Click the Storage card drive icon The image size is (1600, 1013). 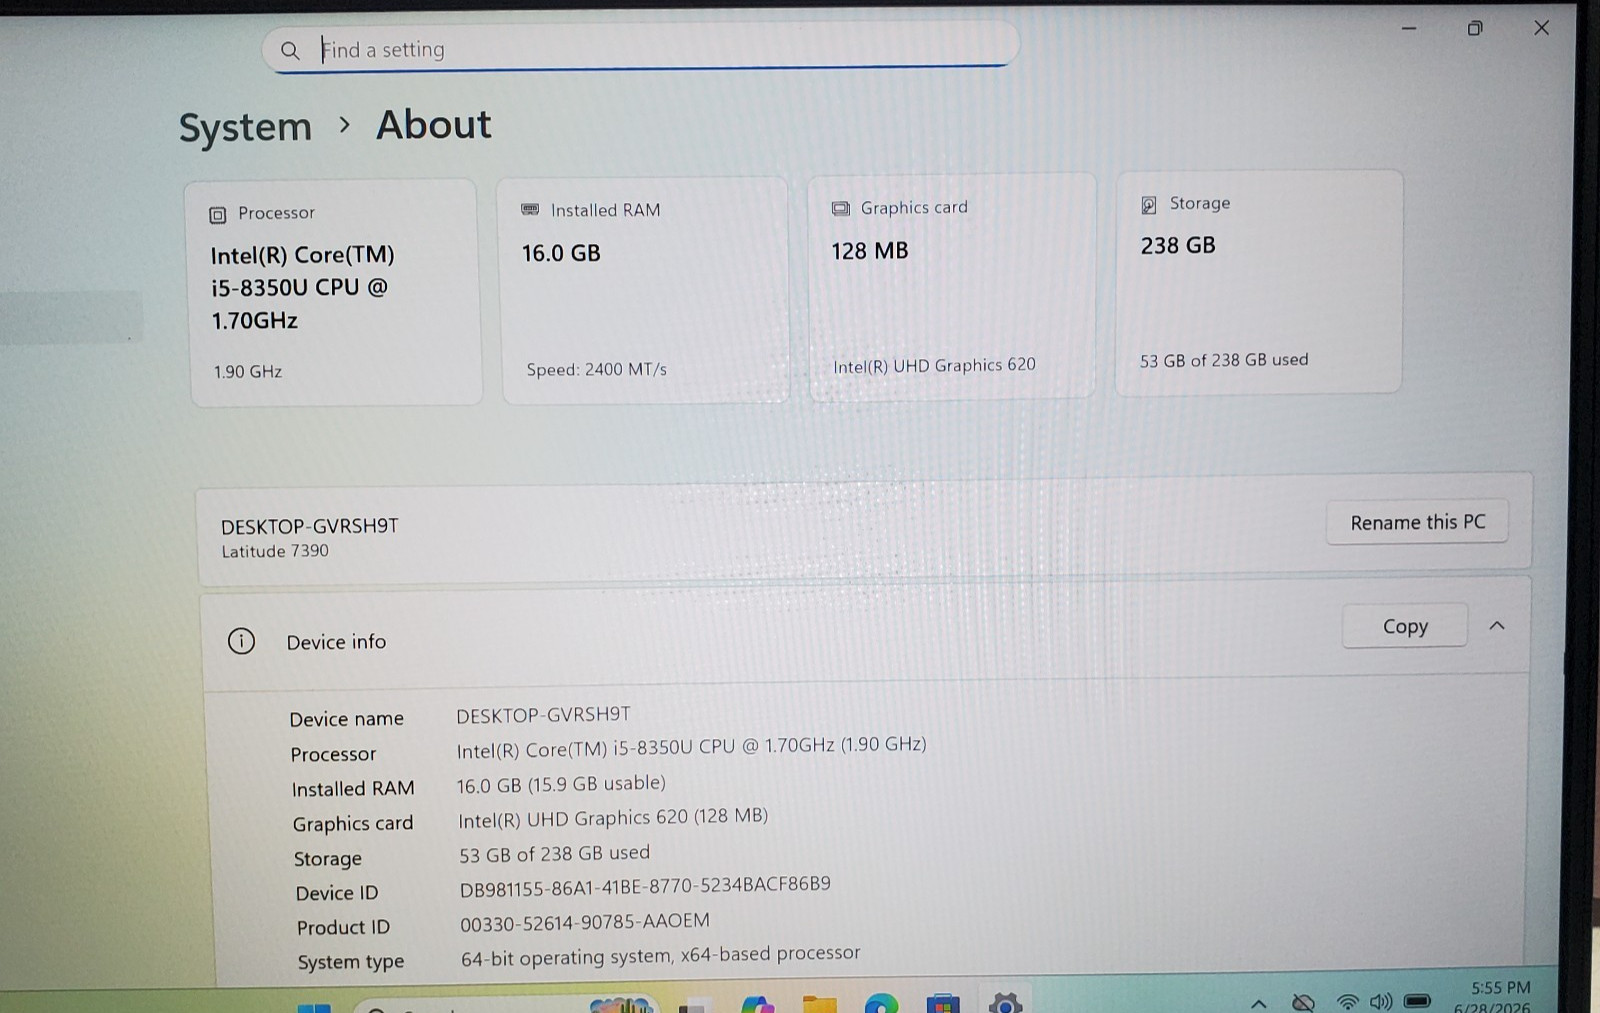pyautogui.click(x=1149, y=204)
